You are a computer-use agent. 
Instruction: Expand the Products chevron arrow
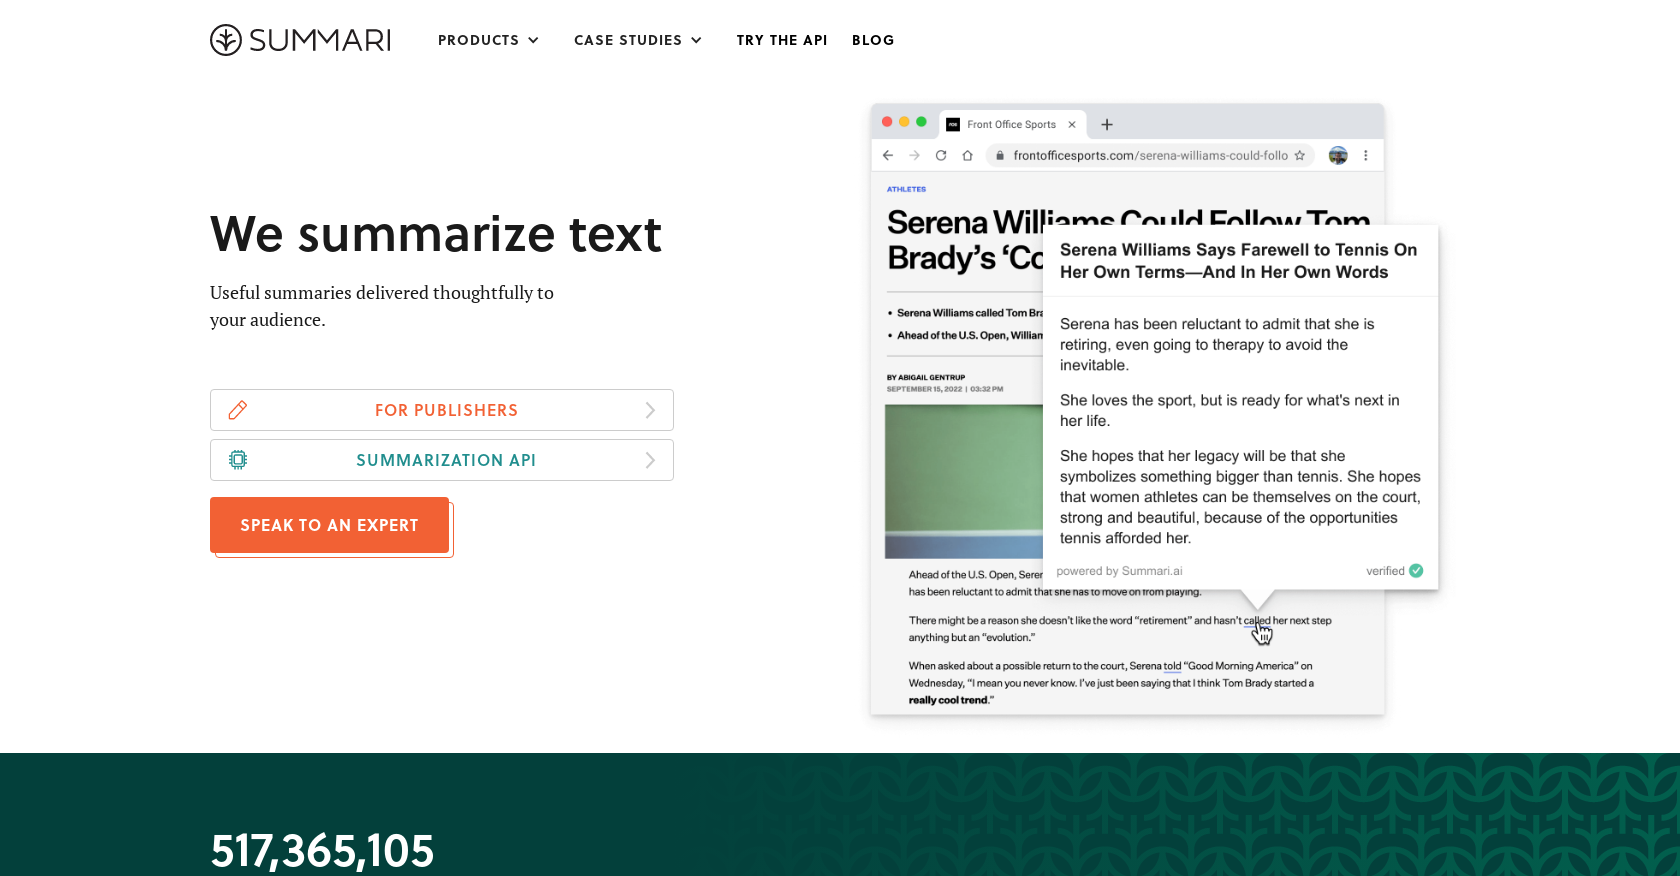click(533, 40)
